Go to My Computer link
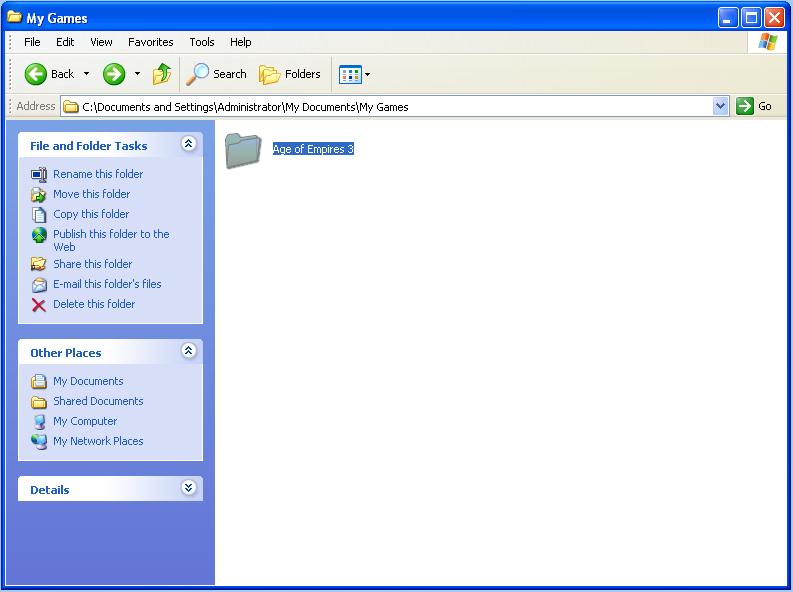The width and height of the screenshot is (793, 592). (x=85, y=421)
